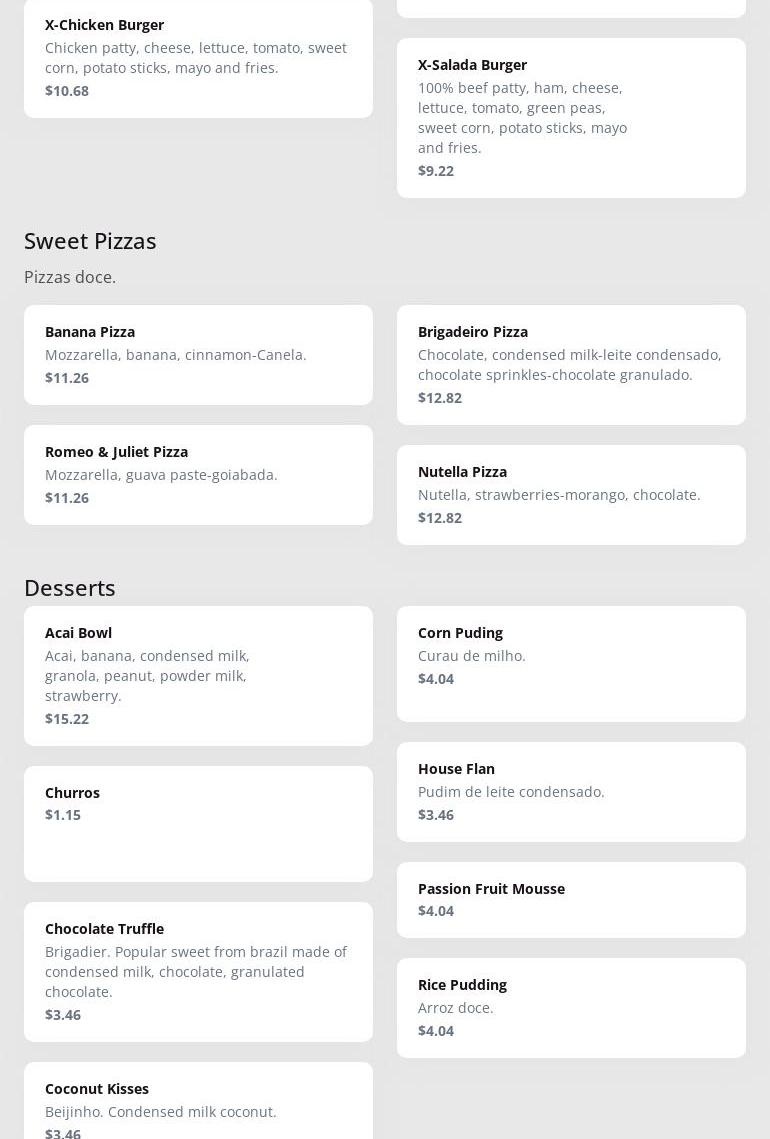Choose the Banana Pizza menu item
The height and width of the screenshot is (1139, 770).
tap(198, 354)
